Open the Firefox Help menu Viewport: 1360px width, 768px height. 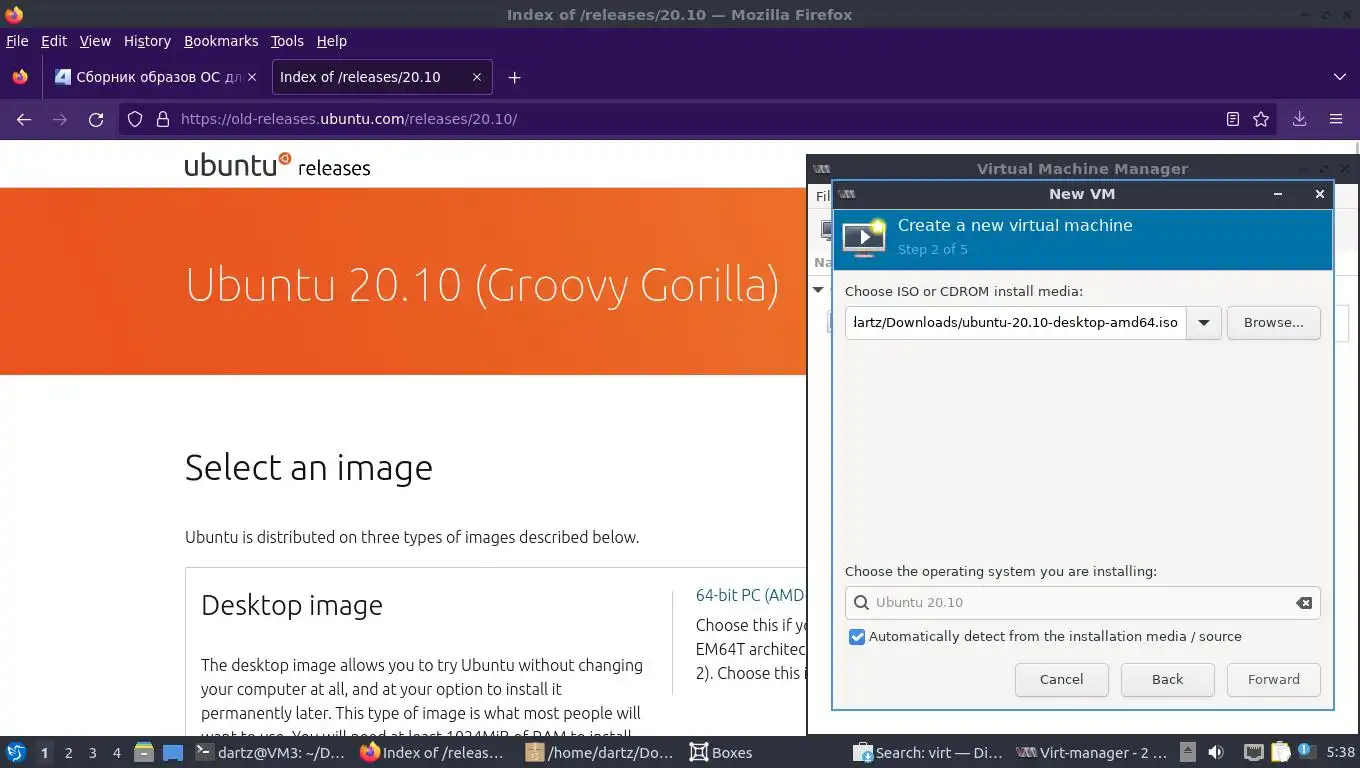[331, 41]
